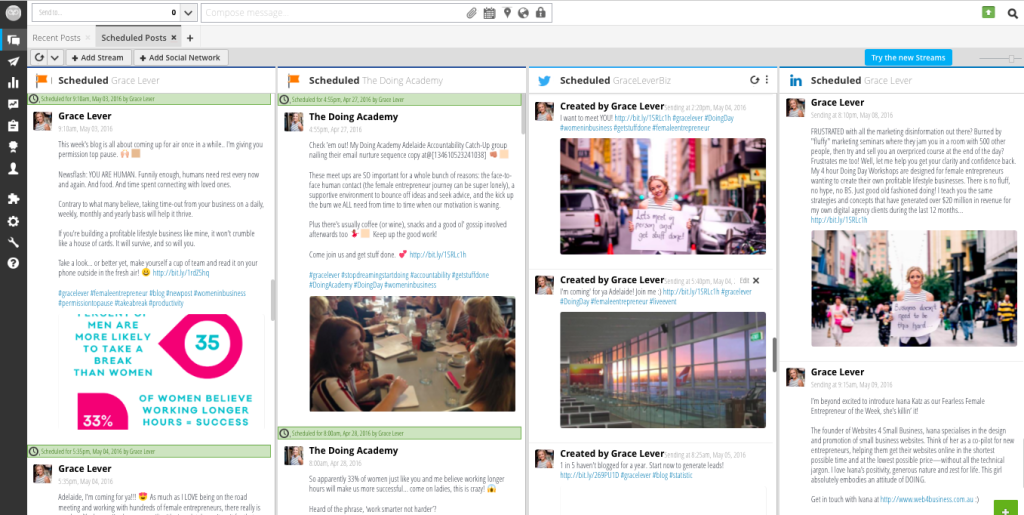Select Scheduled Posts tab
1024x515 pixels.
134,38
